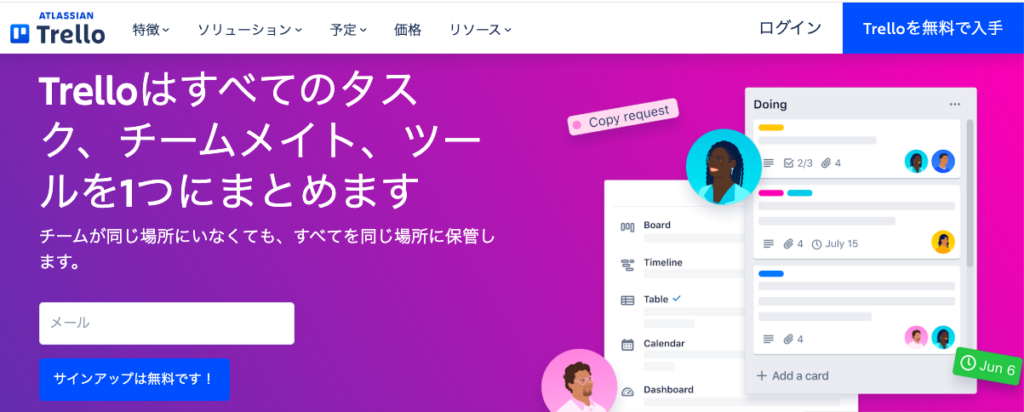
Task: Open Doing list three-dot menu
Action: [955, 104]
